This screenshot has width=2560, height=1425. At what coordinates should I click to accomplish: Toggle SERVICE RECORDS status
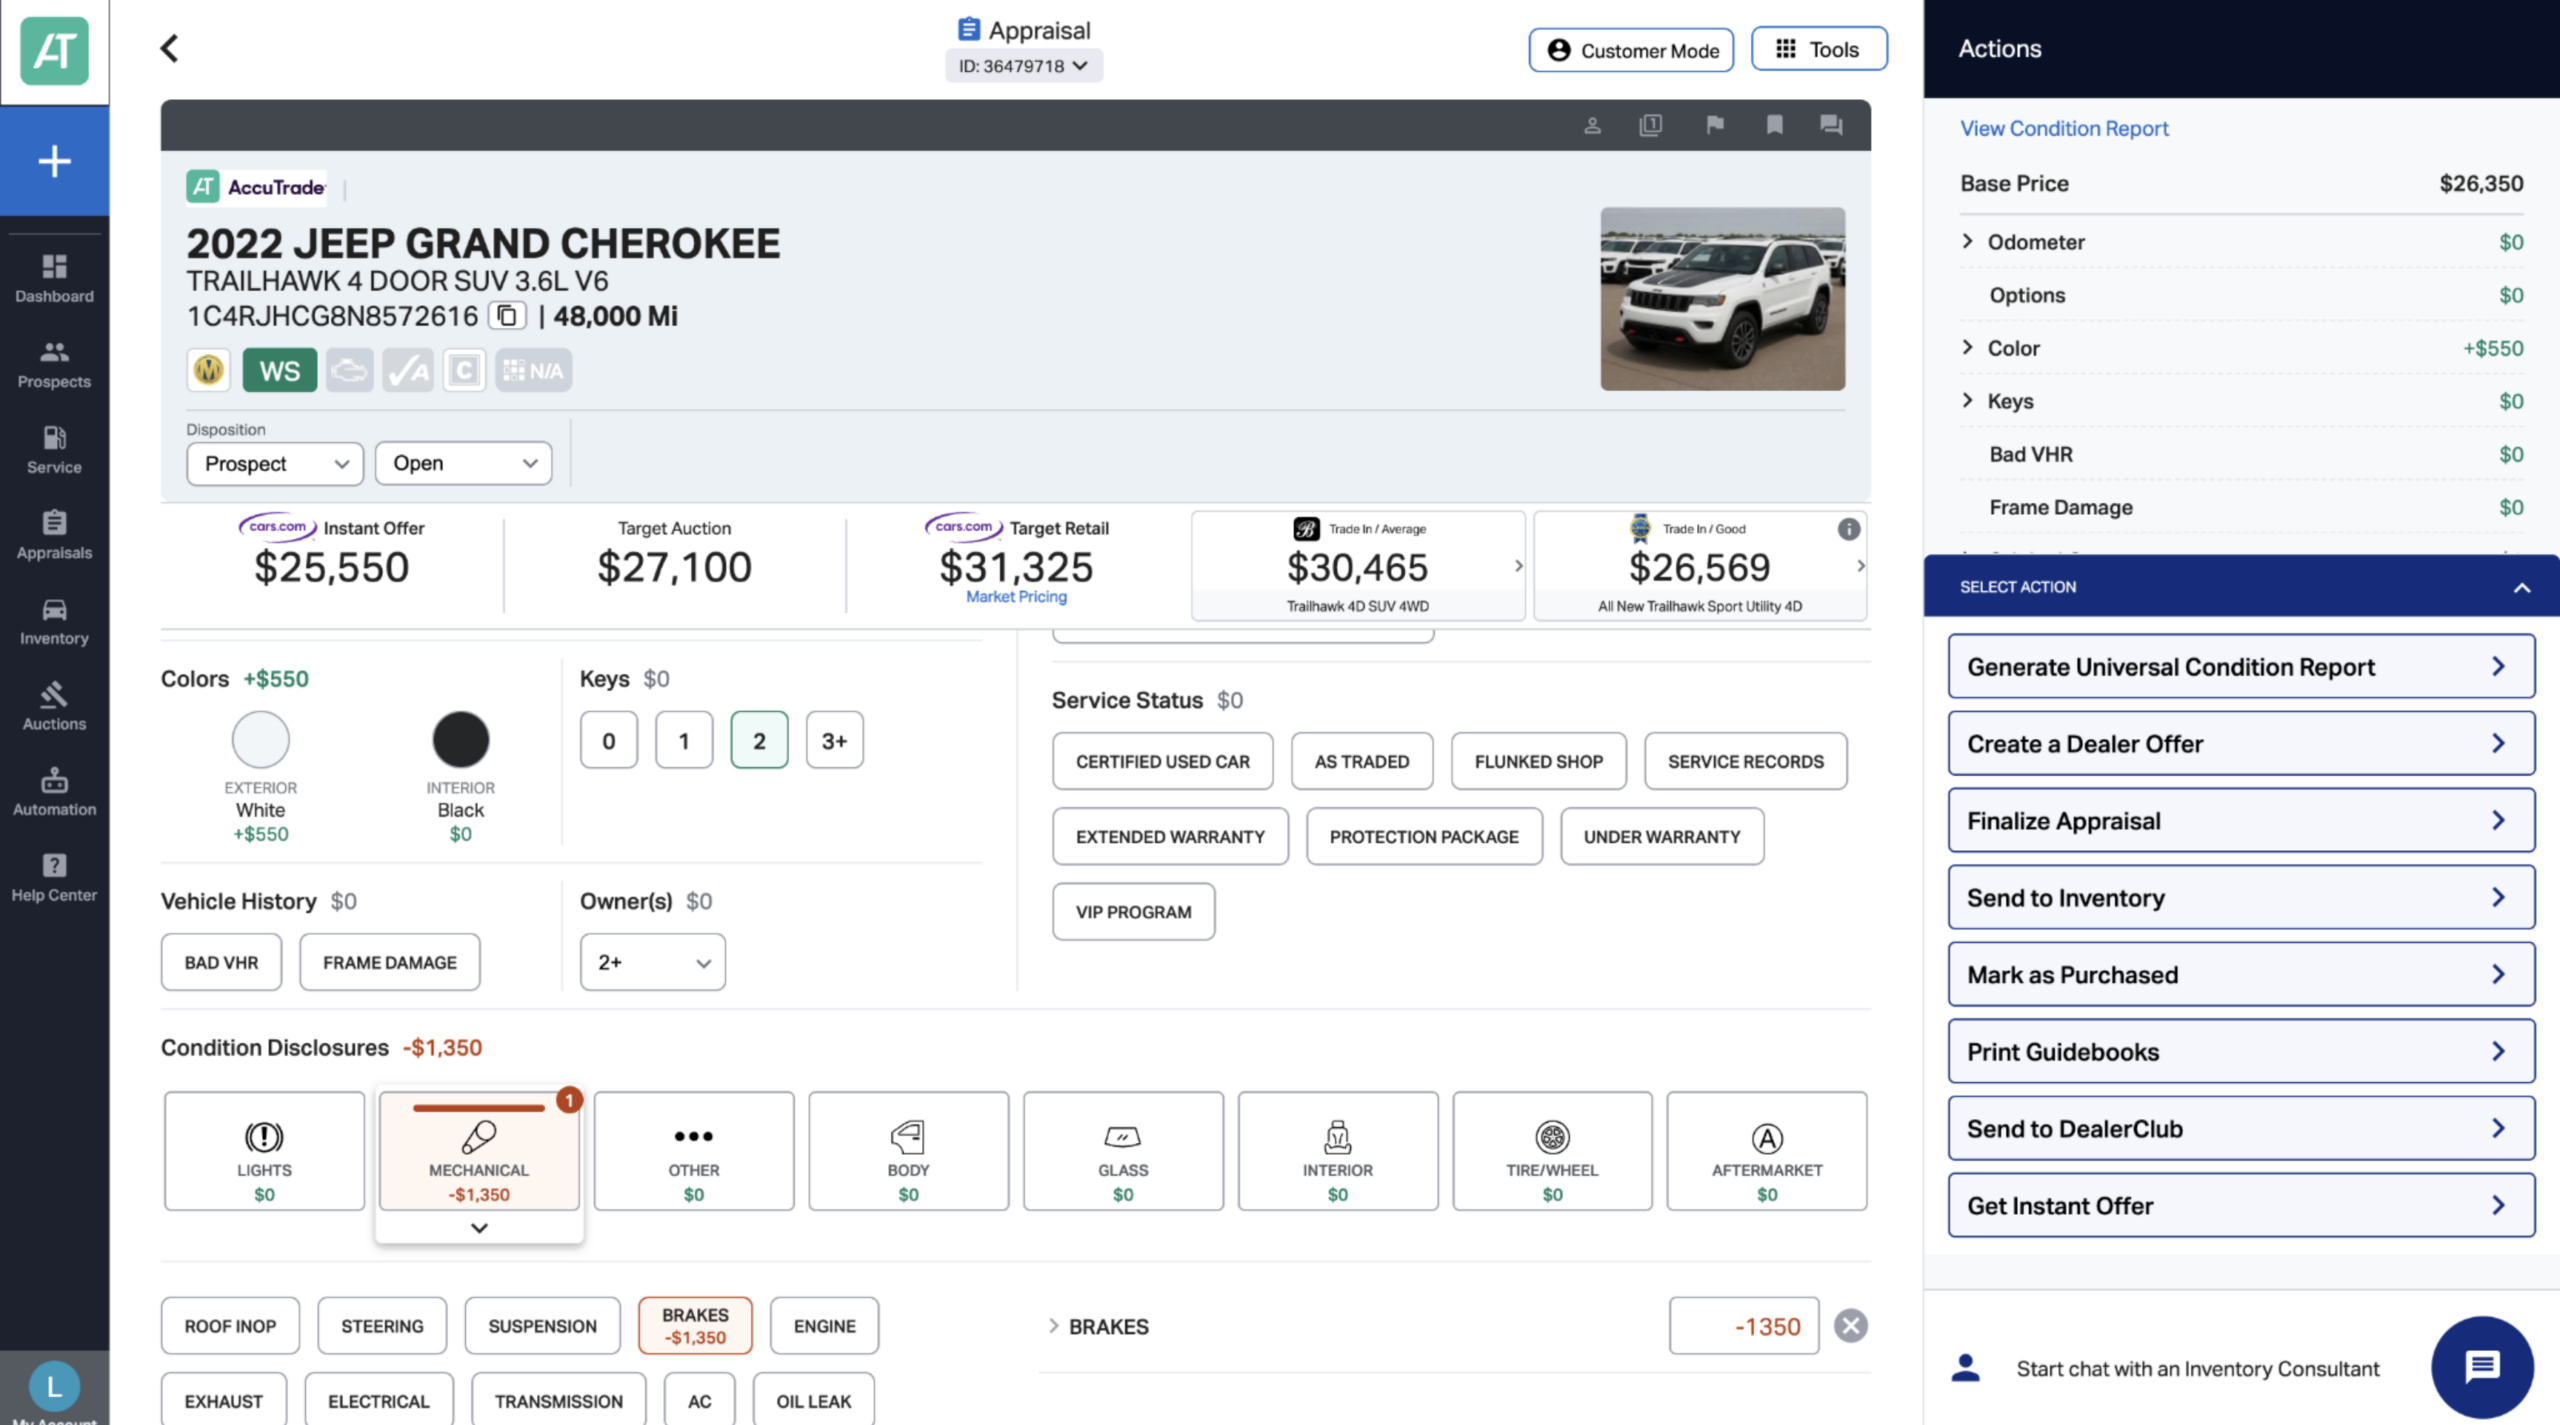[x=1745, y=761]
